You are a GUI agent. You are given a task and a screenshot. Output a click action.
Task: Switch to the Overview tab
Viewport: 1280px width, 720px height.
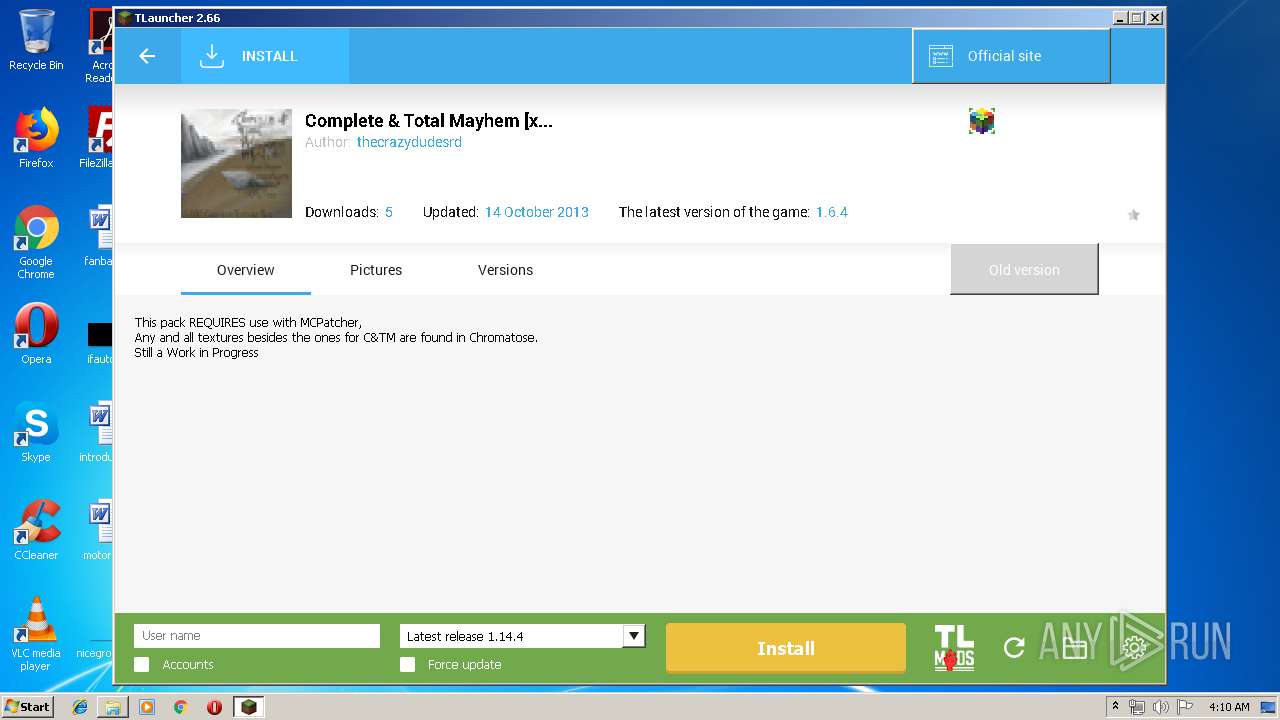pos(246,270)
